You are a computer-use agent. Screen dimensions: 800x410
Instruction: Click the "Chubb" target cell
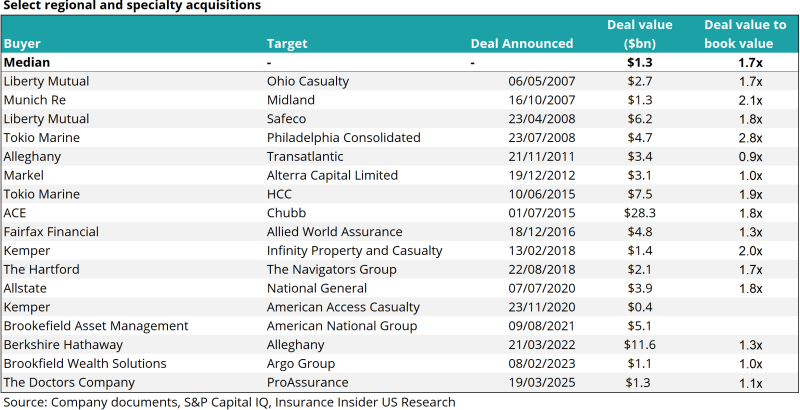pyautogui.click(x=286, y=213)
